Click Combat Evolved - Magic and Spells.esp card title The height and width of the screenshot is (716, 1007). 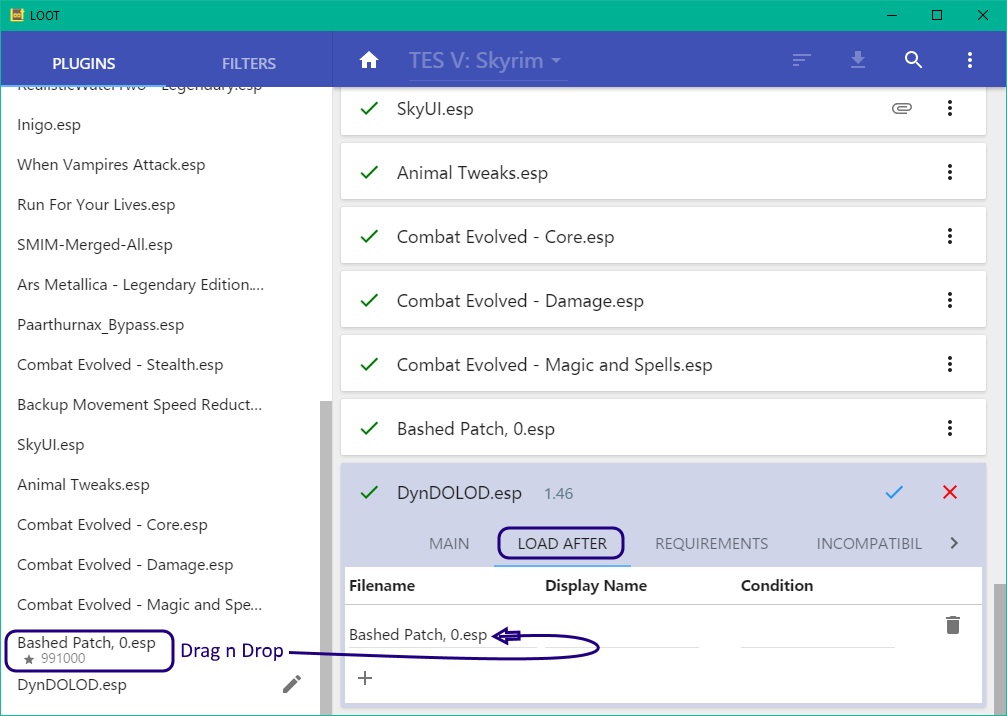pyautogui.click(x=554, y=365)
